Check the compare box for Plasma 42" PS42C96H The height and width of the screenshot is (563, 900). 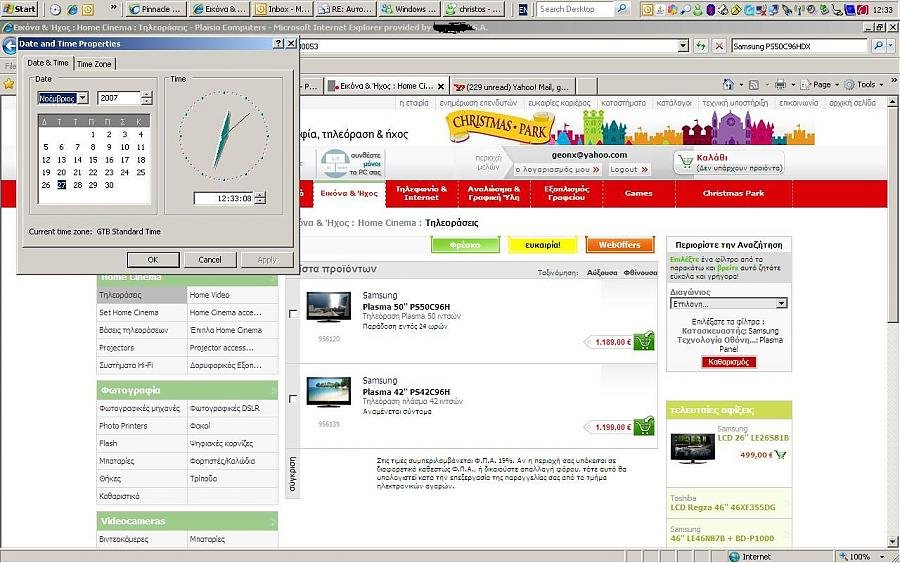(293, 398)
